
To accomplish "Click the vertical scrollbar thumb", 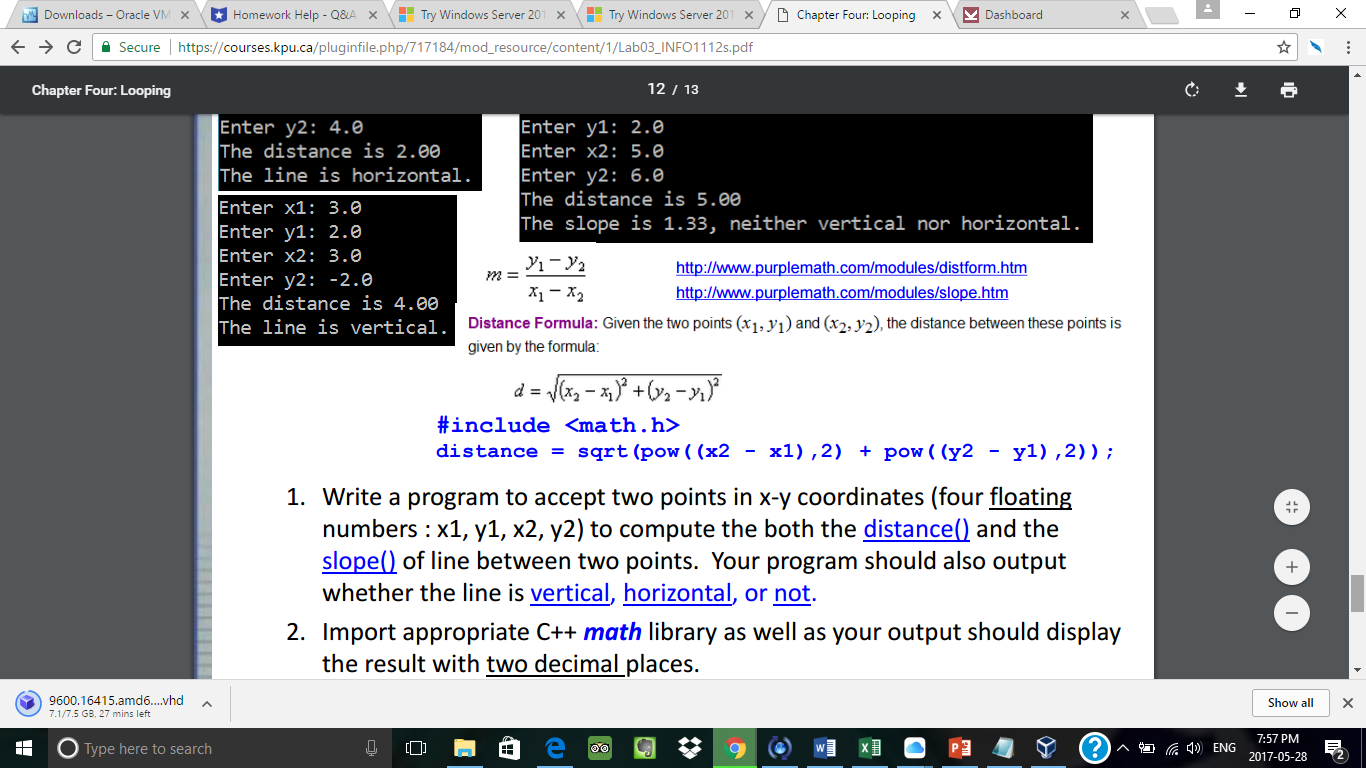I will click(x=1357, y=593).
